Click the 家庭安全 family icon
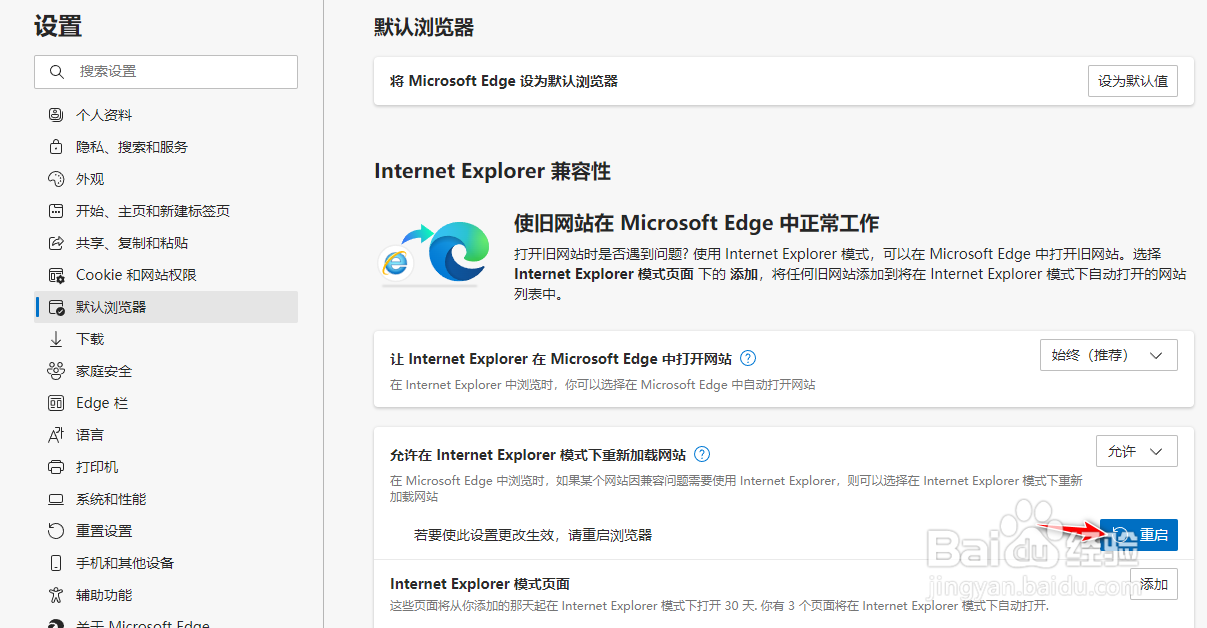The image size is (1207, 628). (x=56, y=371)
